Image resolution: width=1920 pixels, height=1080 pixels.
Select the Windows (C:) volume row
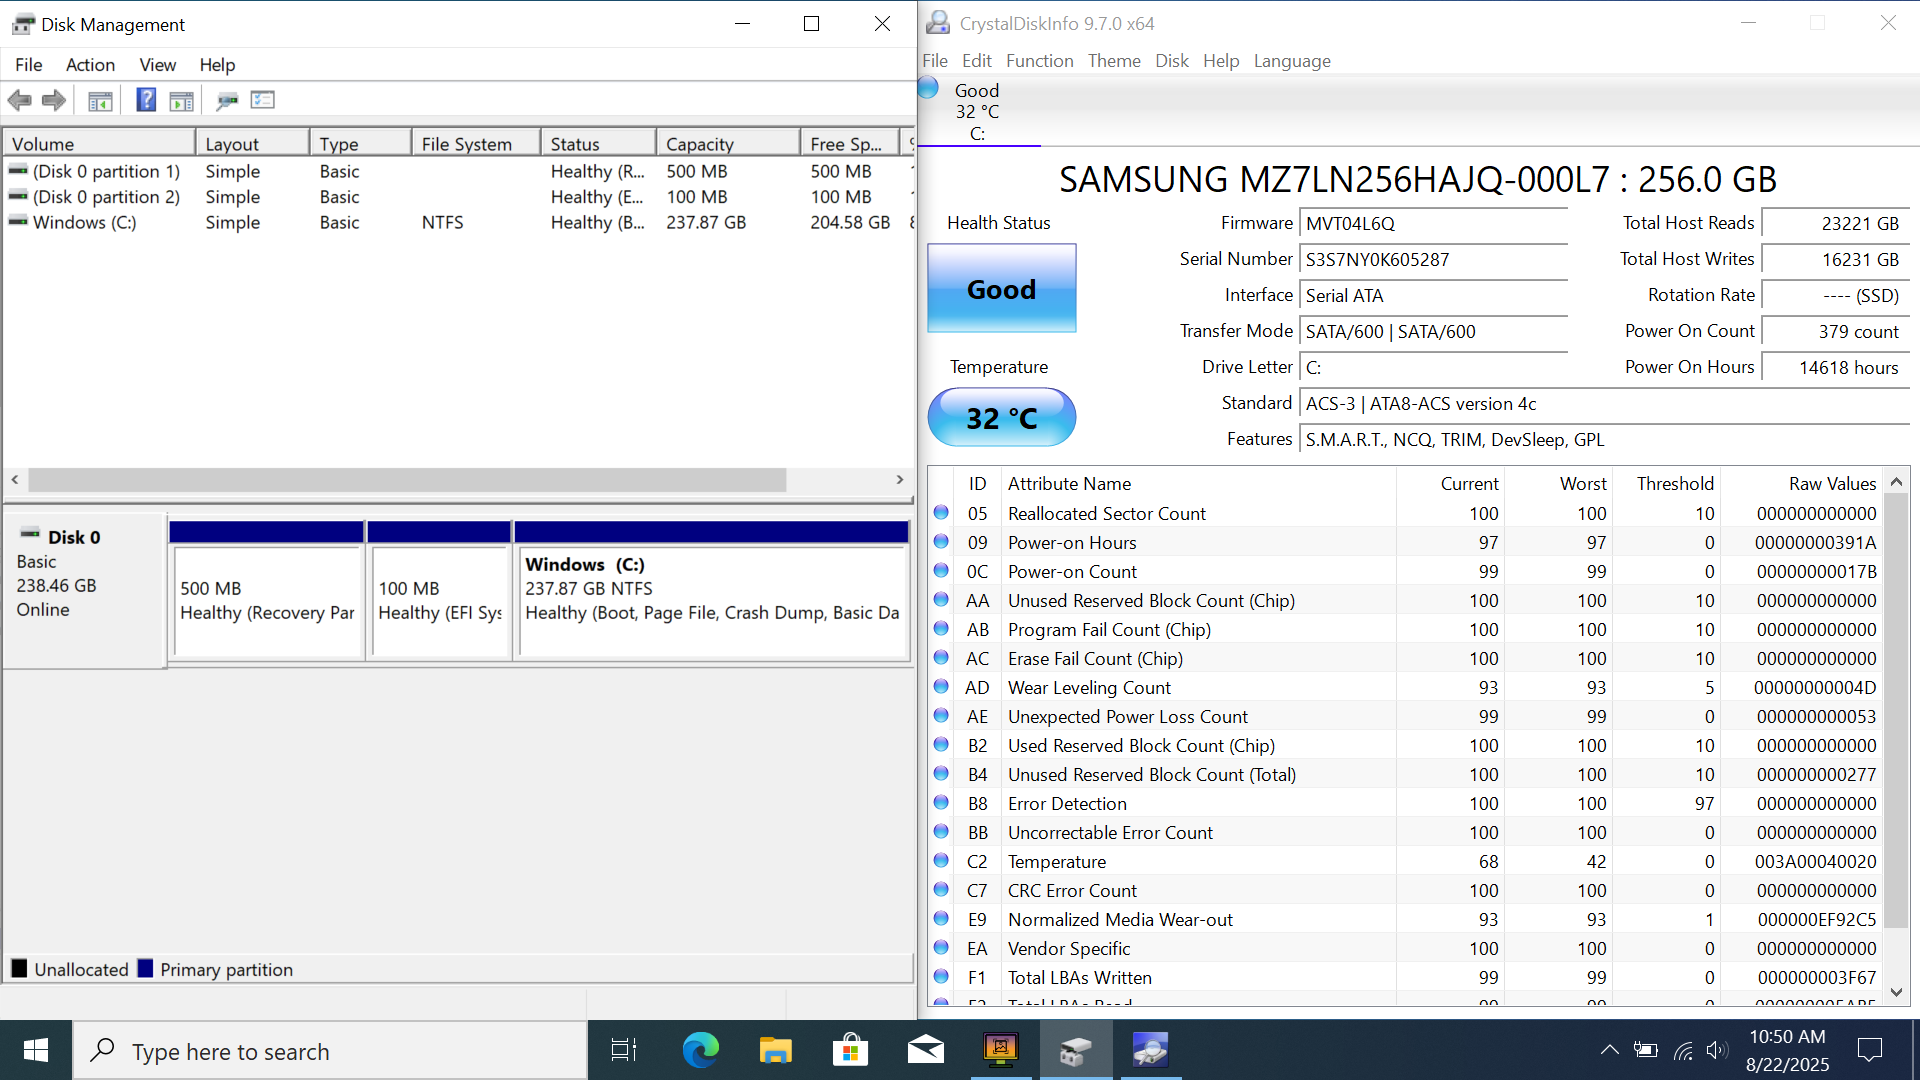[84, 222]
